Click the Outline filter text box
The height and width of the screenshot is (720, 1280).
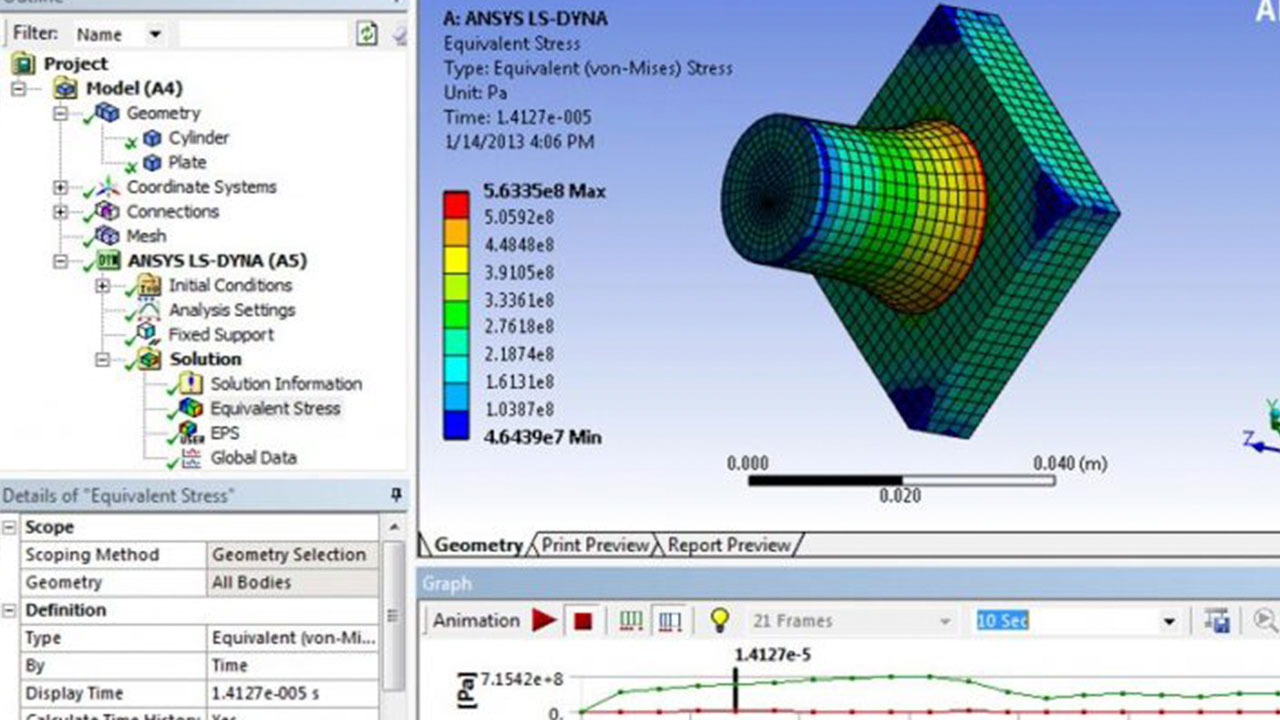coord(262,34)
